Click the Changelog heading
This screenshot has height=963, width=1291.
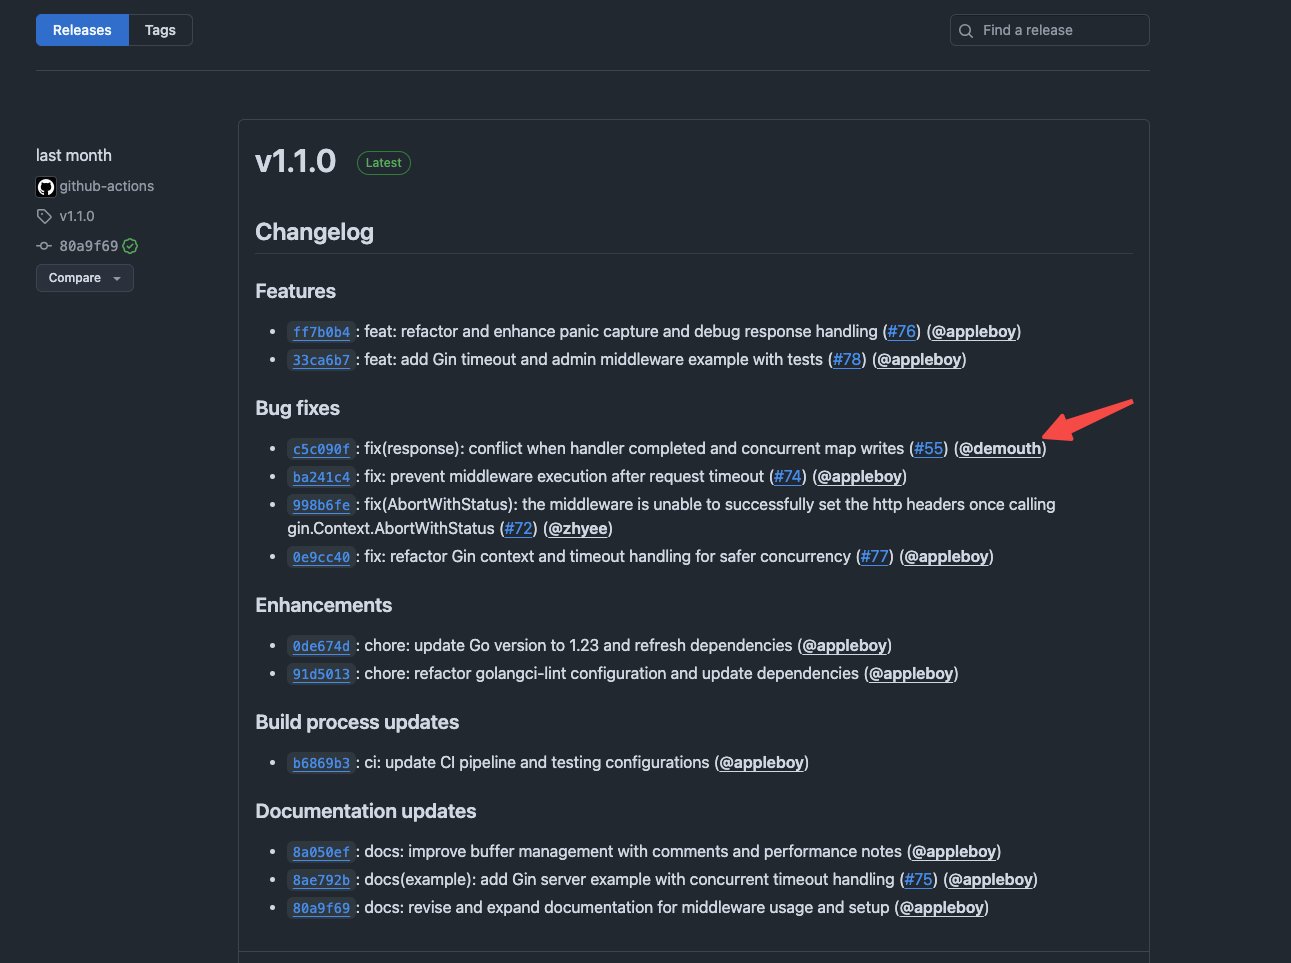(314, 232)
